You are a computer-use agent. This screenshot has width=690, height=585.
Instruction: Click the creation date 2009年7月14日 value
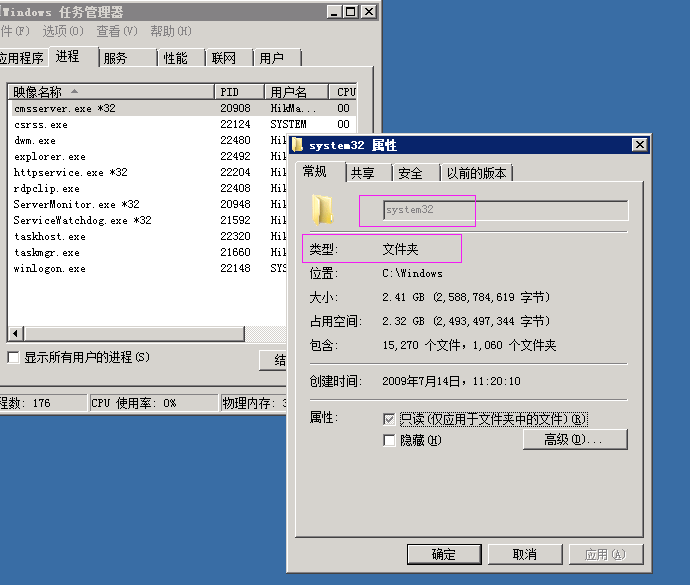tap(451, 381)
